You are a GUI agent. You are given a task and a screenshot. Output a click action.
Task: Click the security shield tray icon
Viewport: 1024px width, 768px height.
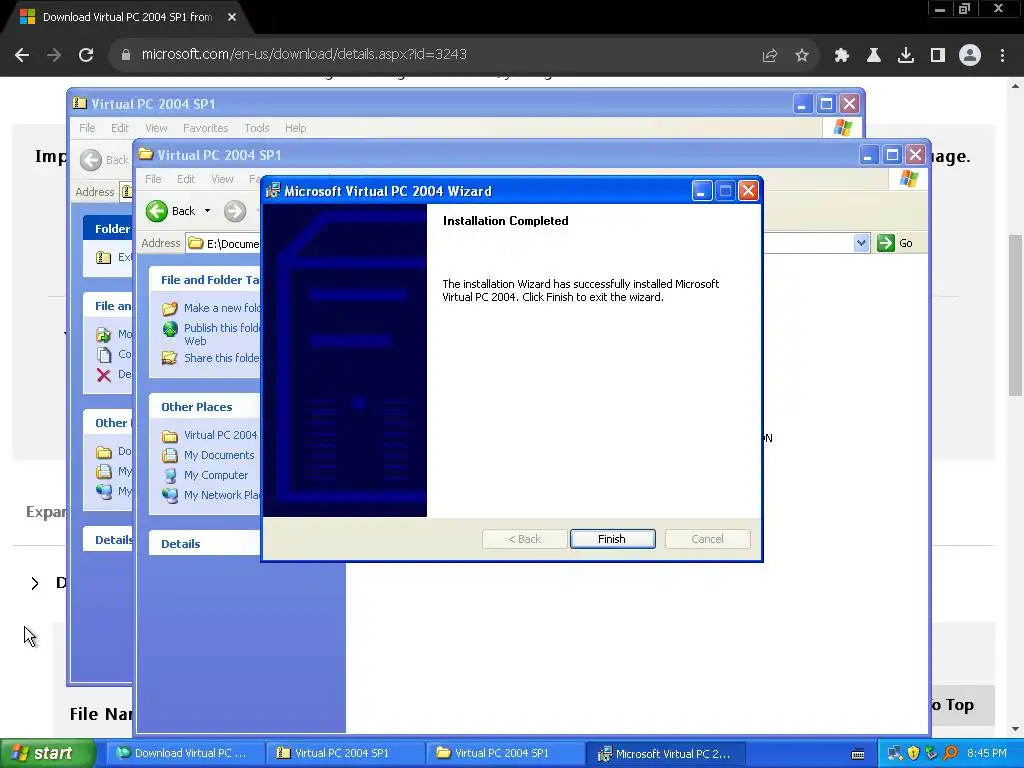point(913,753)
